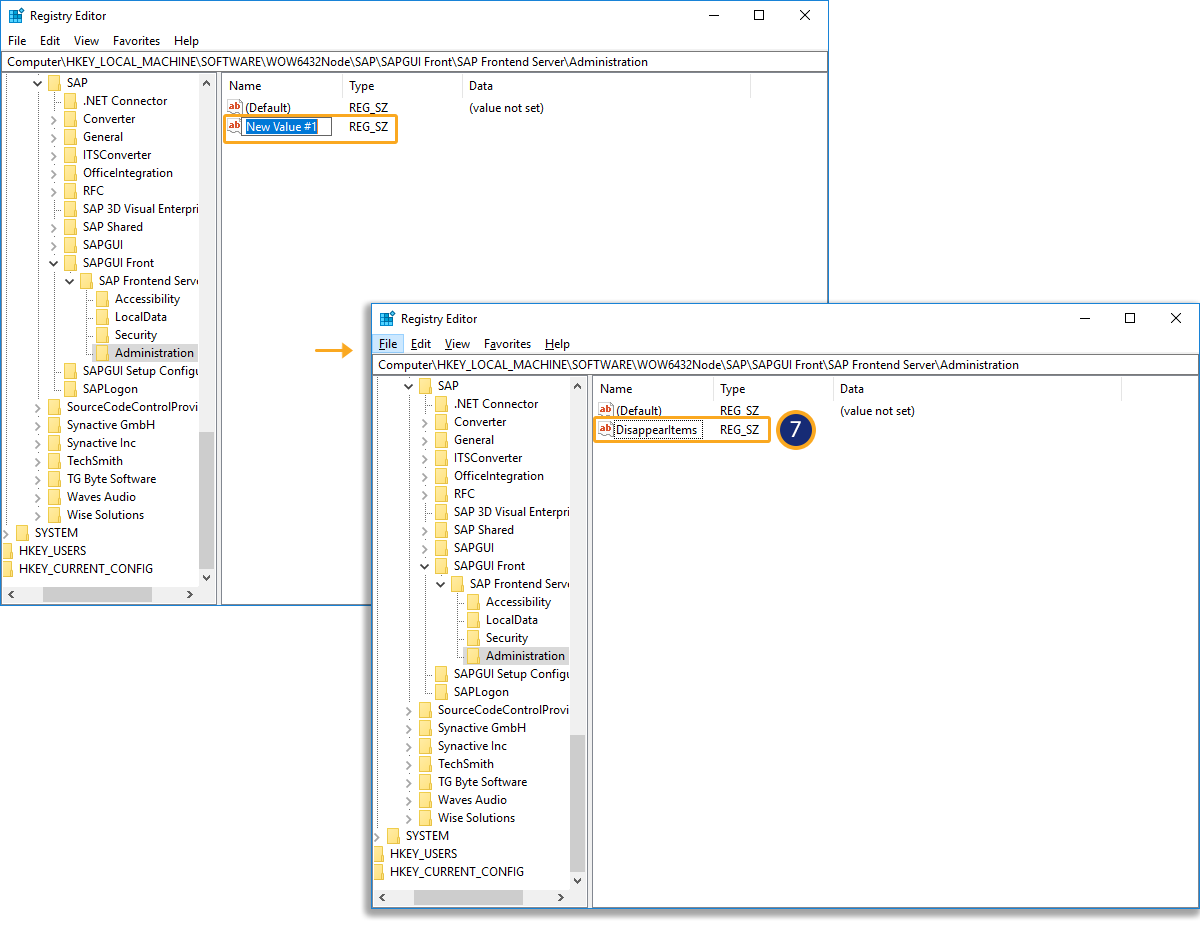Click the Administration folder icon in front window
This screenshot has height=930, width=1200.
tap(473, 656)
